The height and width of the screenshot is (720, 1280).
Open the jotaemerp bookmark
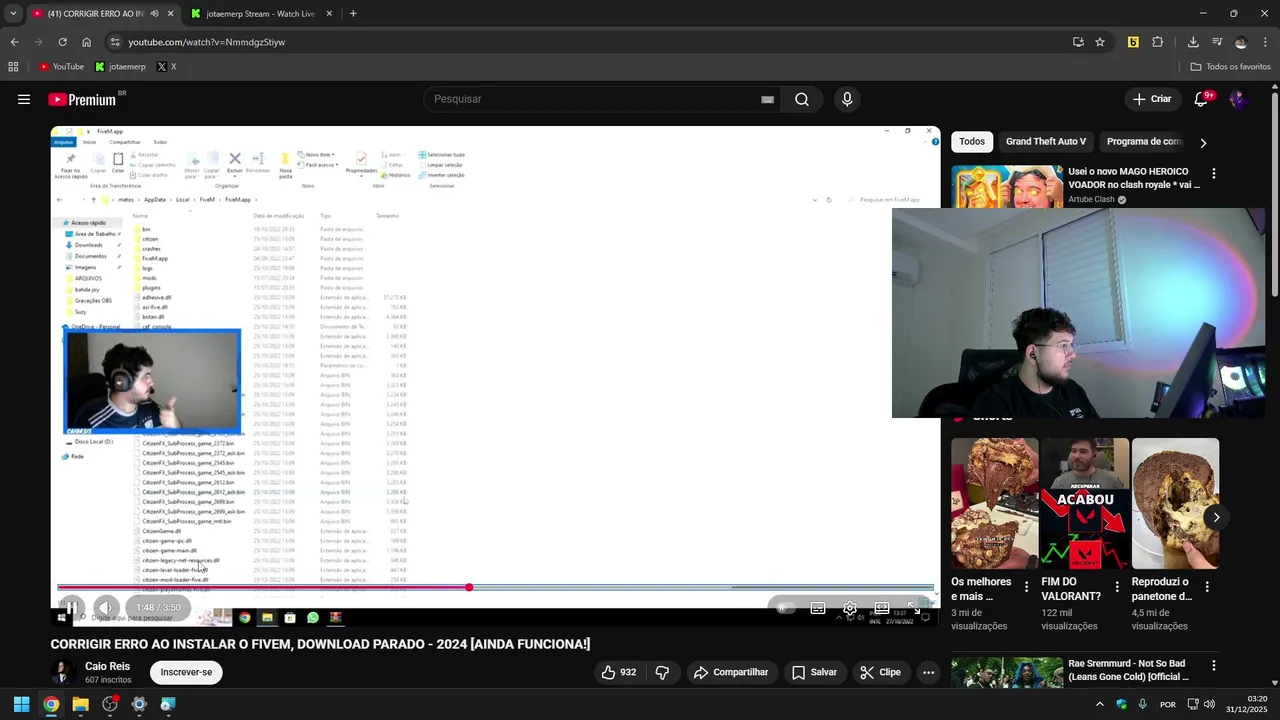pos(120,67)
